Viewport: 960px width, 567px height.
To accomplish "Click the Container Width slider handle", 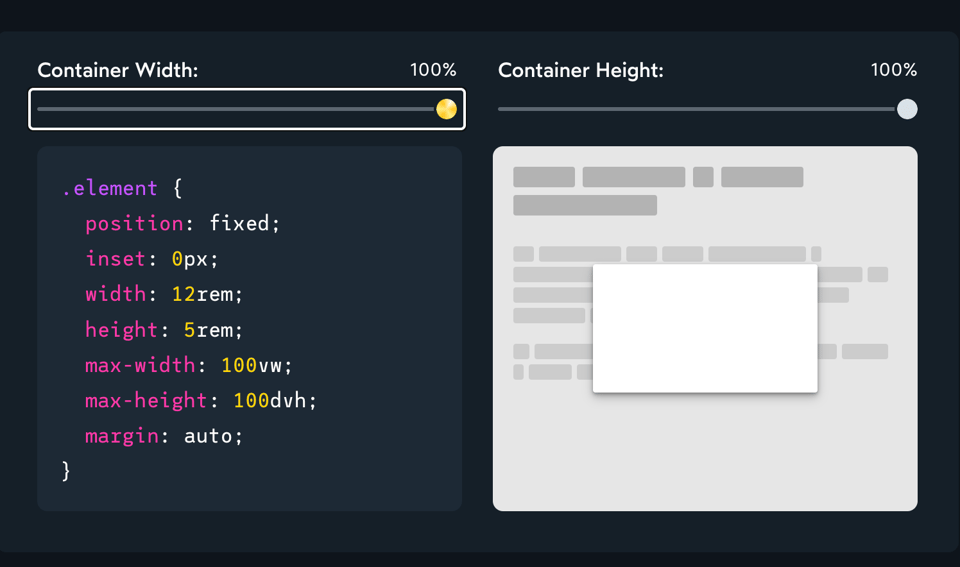I will pyautogui.click(x=446, y=109).
